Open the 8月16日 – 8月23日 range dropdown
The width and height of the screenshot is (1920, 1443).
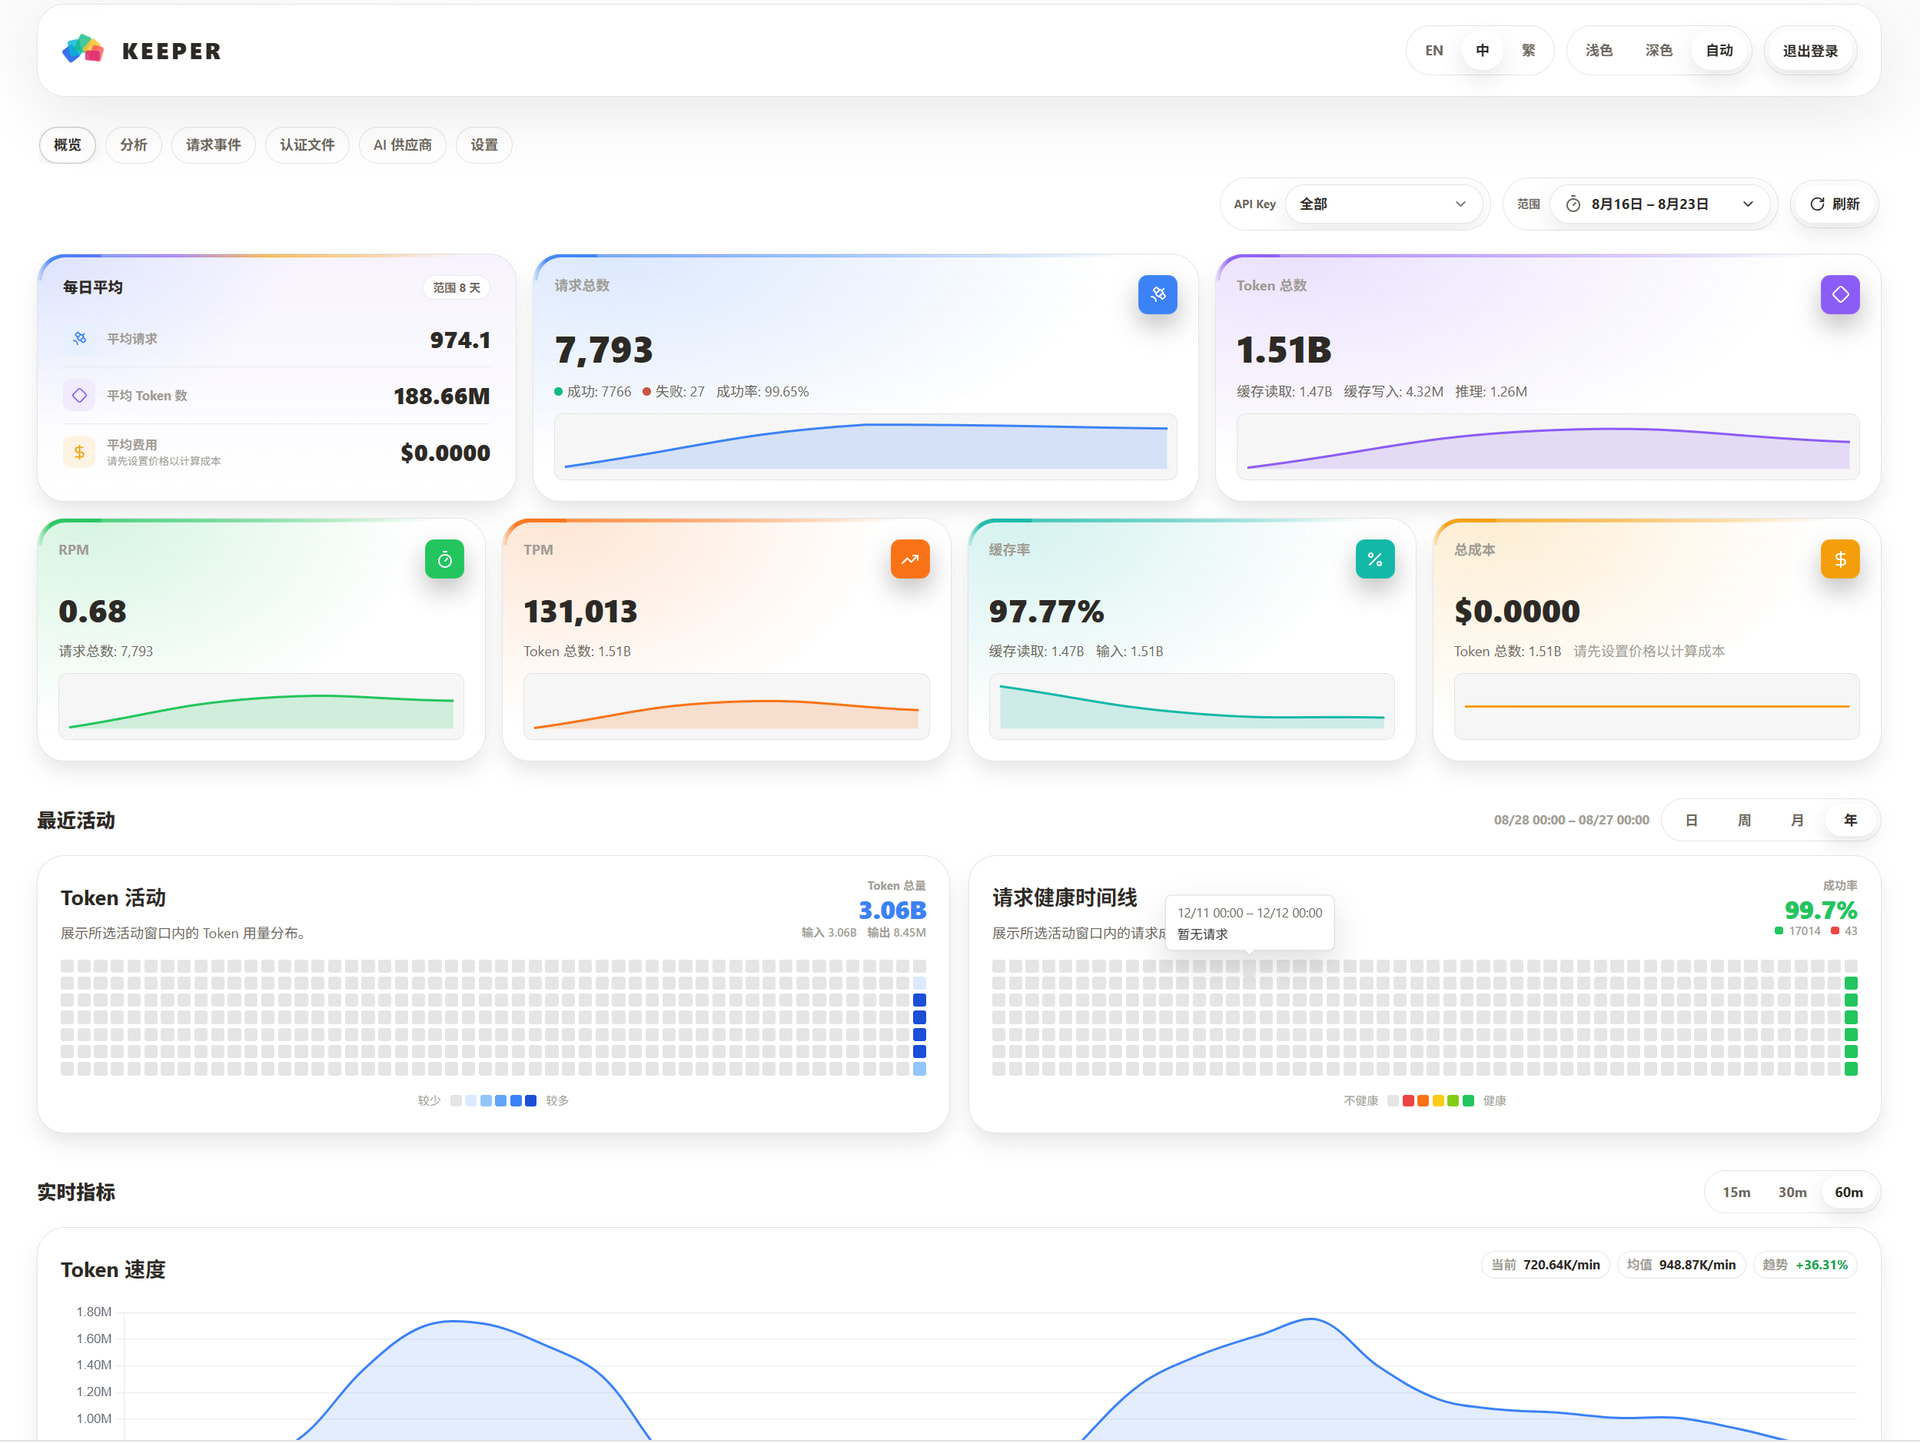[x=1660, y=204]
